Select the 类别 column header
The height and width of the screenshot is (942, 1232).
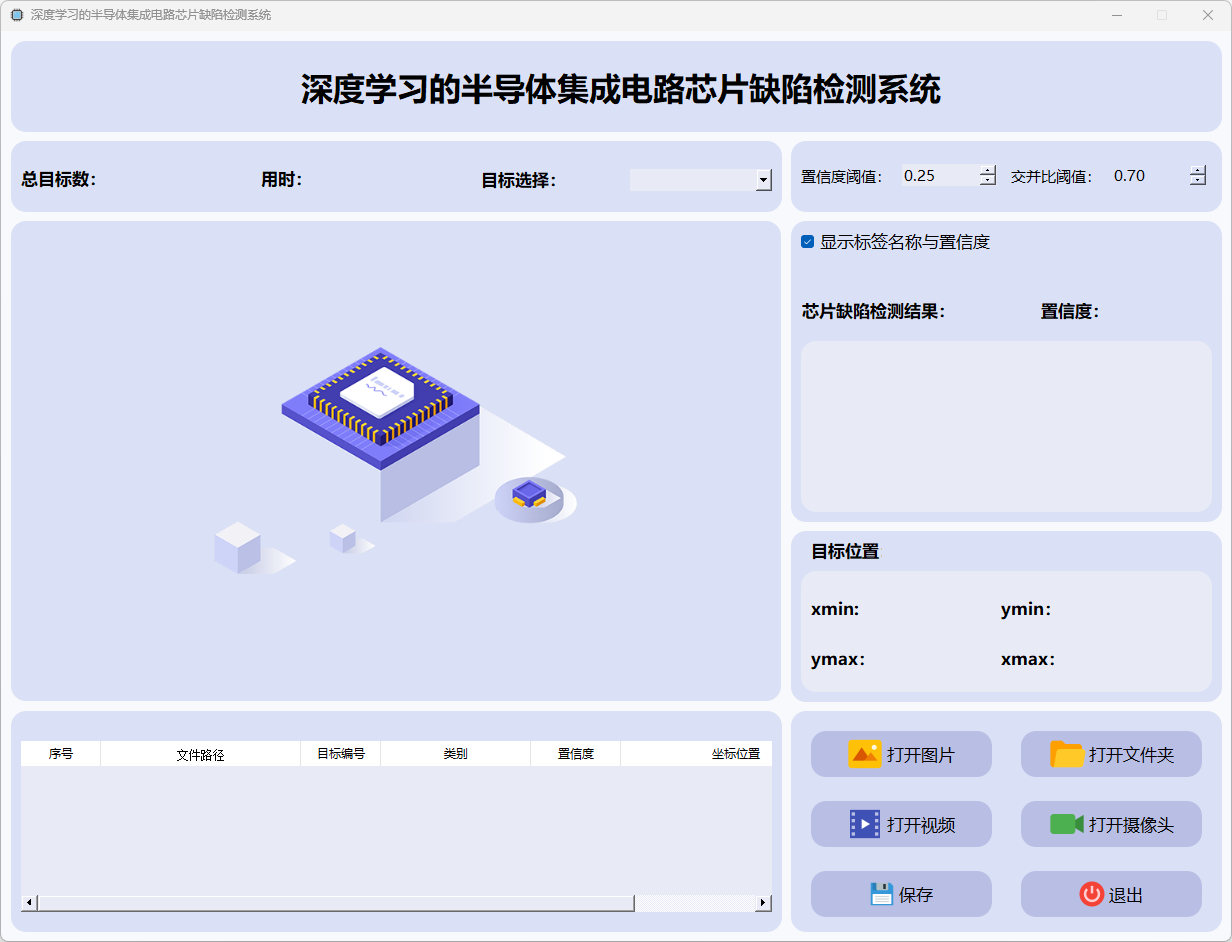coord(455,754)
